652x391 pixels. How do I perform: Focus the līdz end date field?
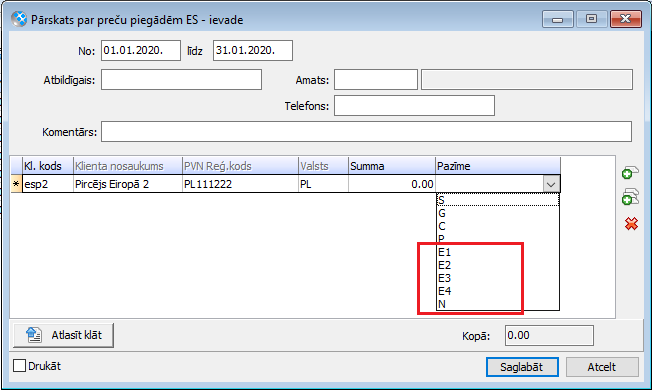(253, 50)
